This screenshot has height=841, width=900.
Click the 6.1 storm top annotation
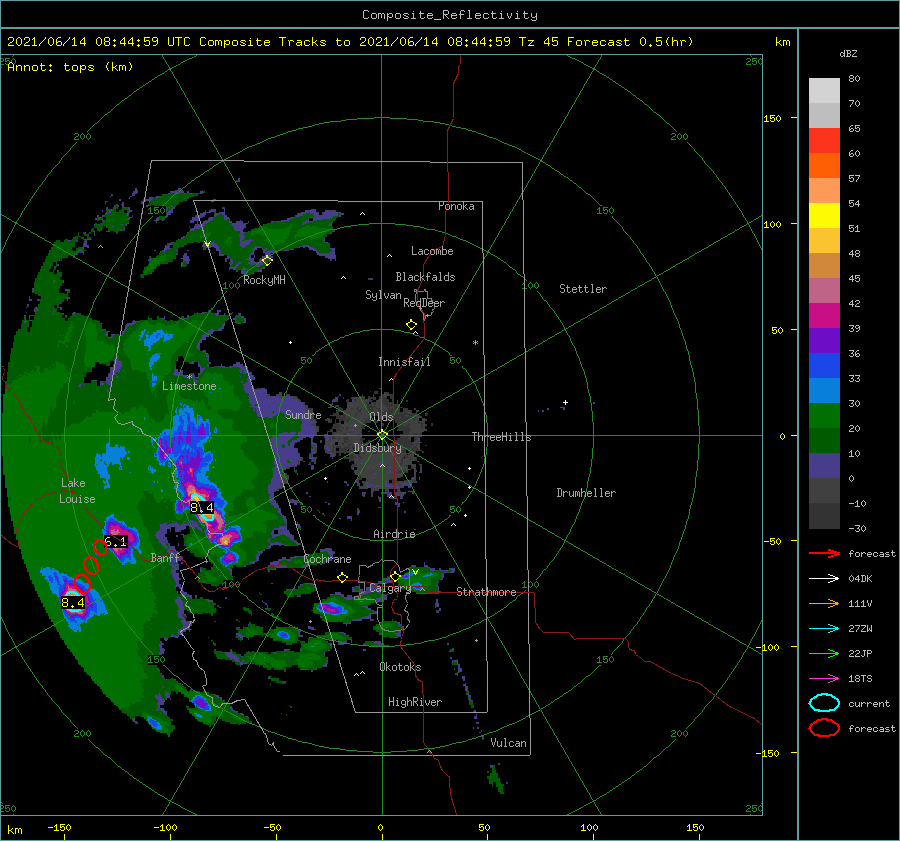click(115, 541)
